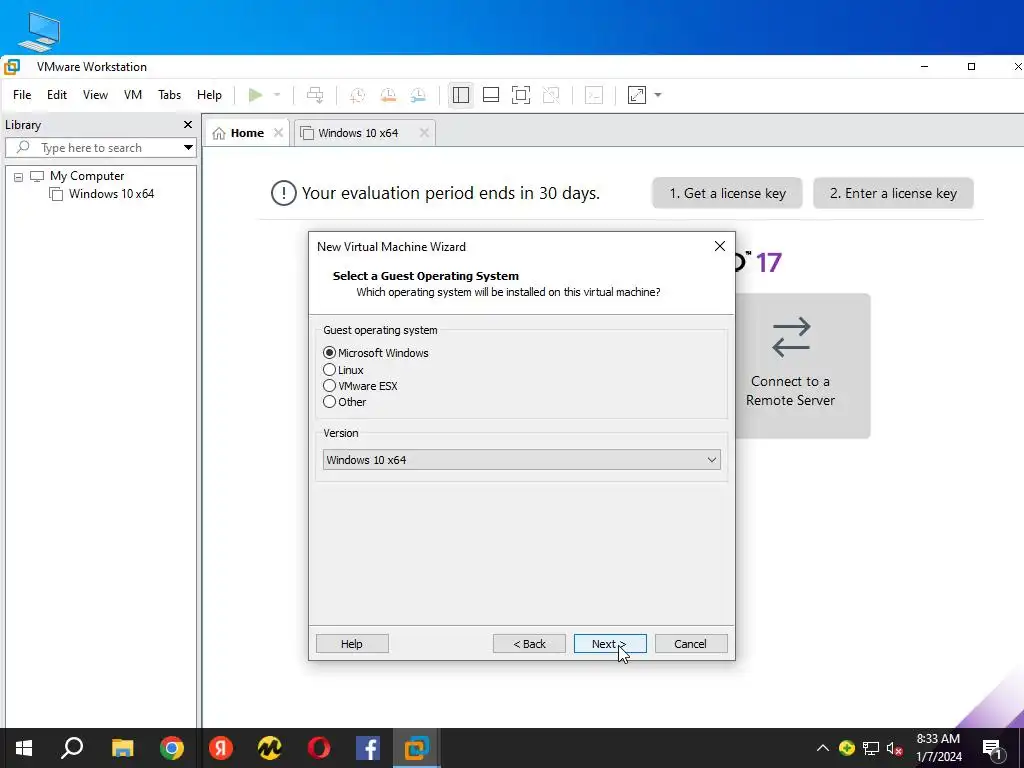Select My Computer in the Library

[x=86, y=176]
